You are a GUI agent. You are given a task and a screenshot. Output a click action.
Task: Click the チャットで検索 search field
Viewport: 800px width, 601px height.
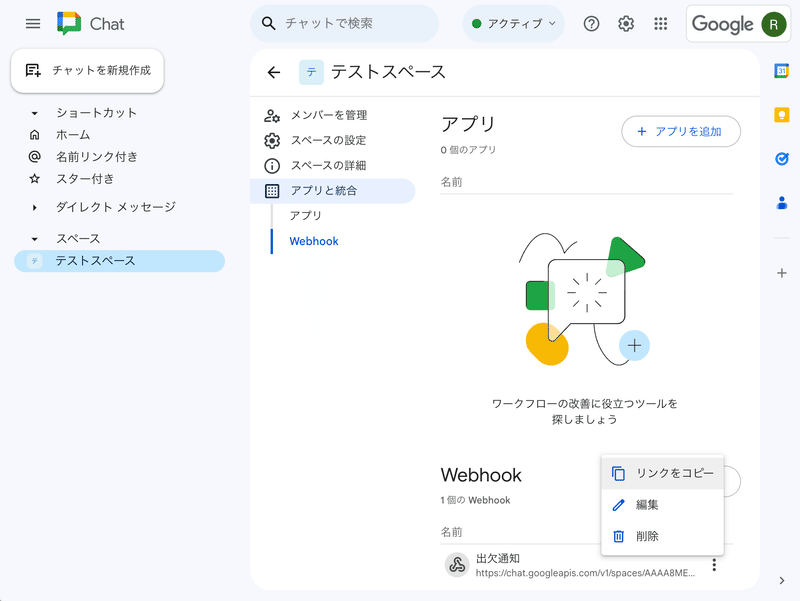344,23
